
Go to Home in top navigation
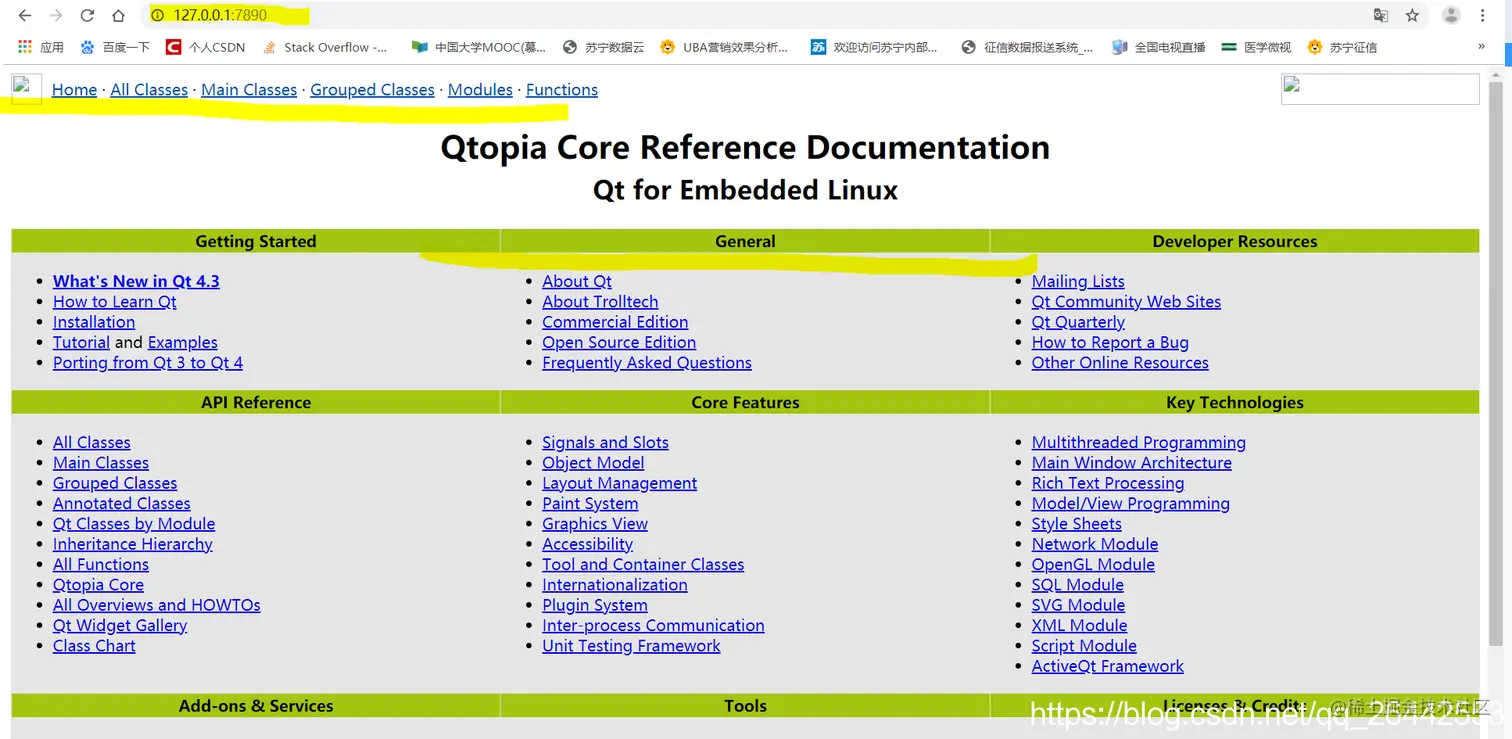coord(74,90)
